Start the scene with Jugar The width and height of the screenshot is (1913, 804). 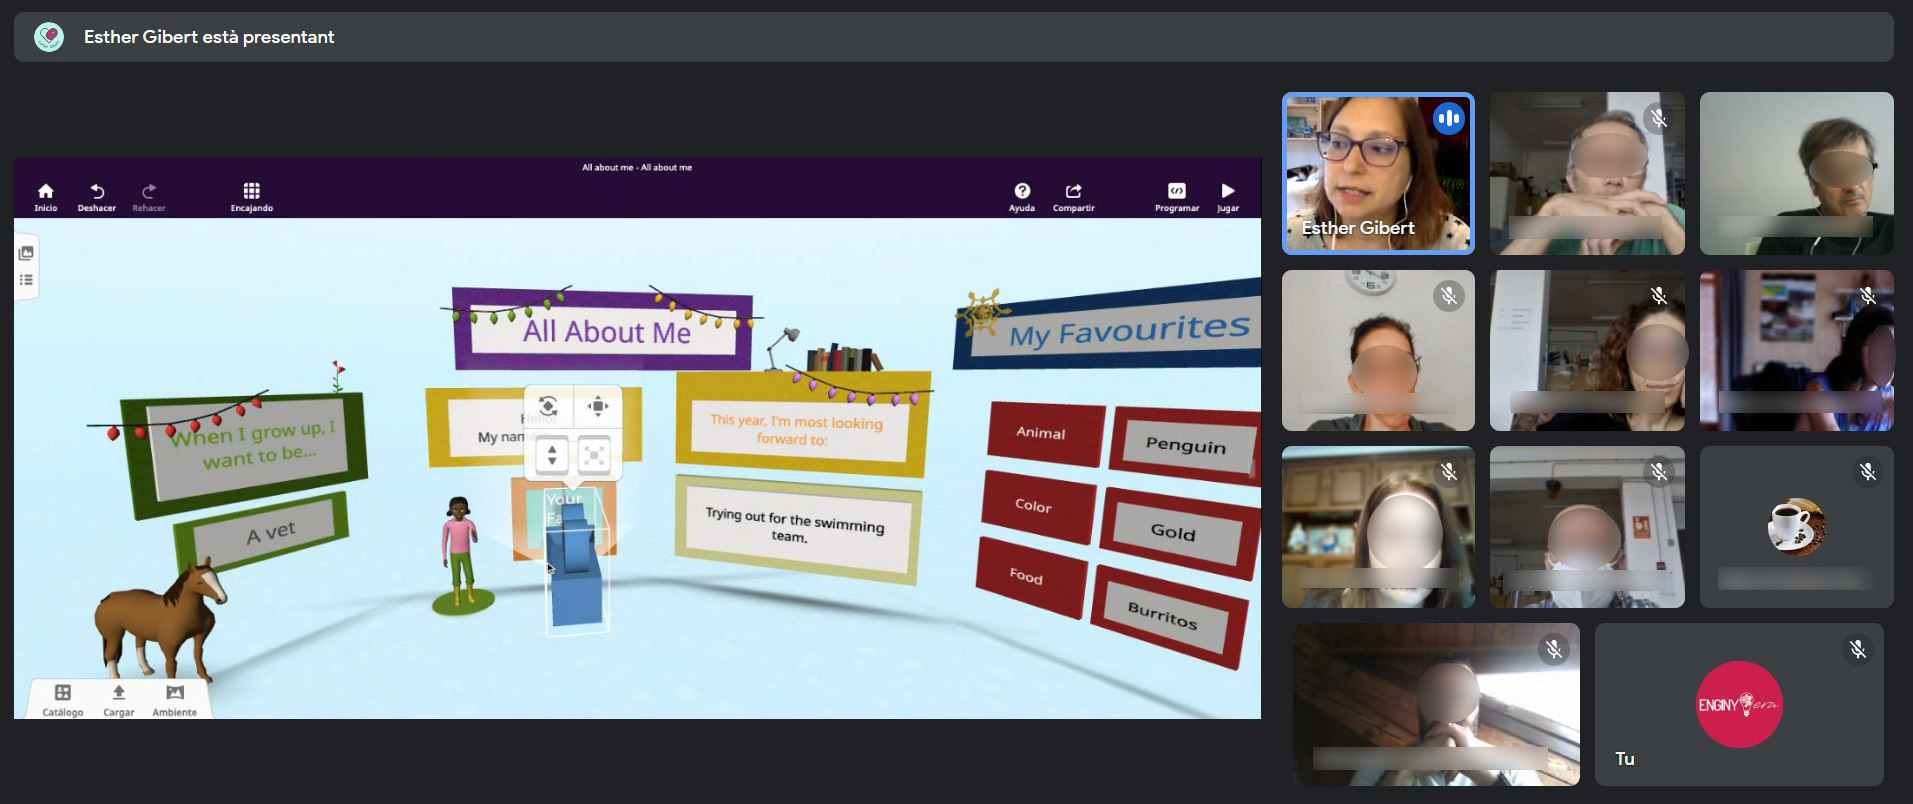1228,196
